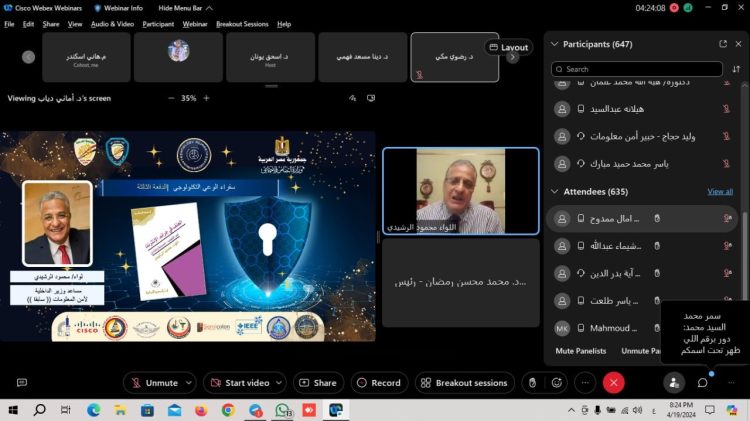The image size is (750, 421).
Task: Toggle the mic icon on امال ممدوح row
Action: [x=728, y=219]
